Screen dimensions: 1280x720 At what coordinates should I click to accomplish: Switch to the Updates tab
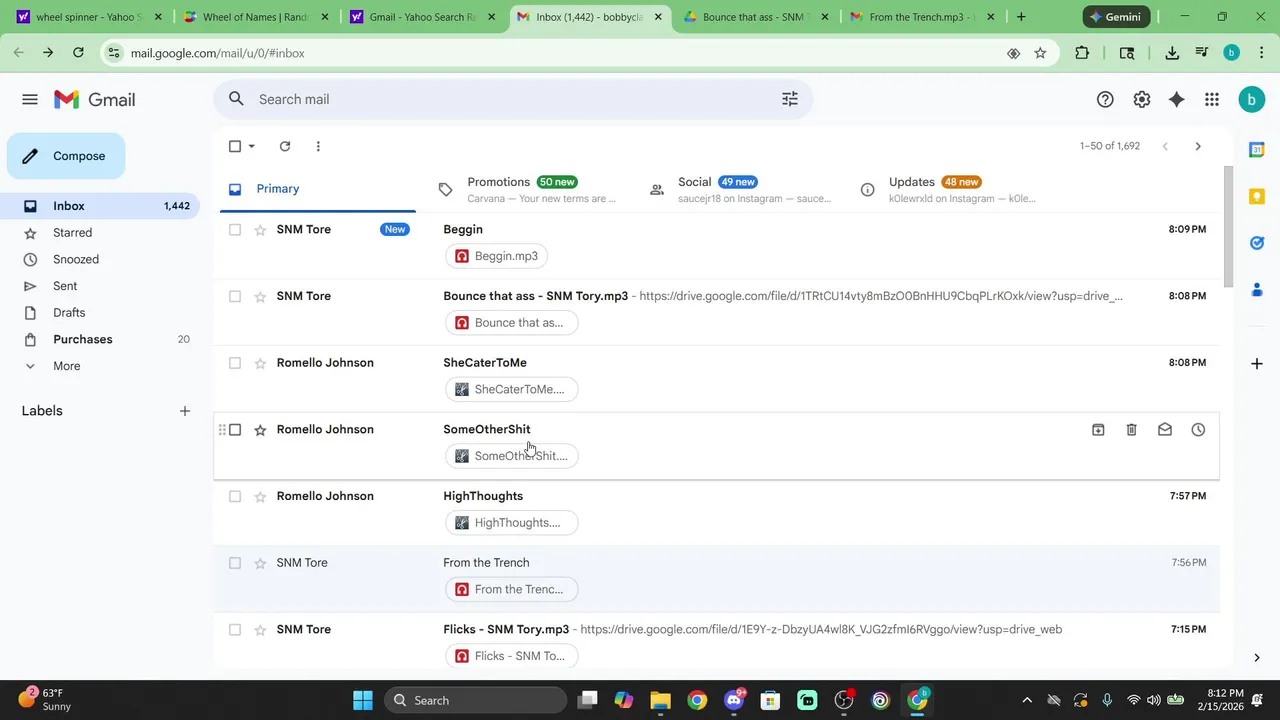pos(951,189)
